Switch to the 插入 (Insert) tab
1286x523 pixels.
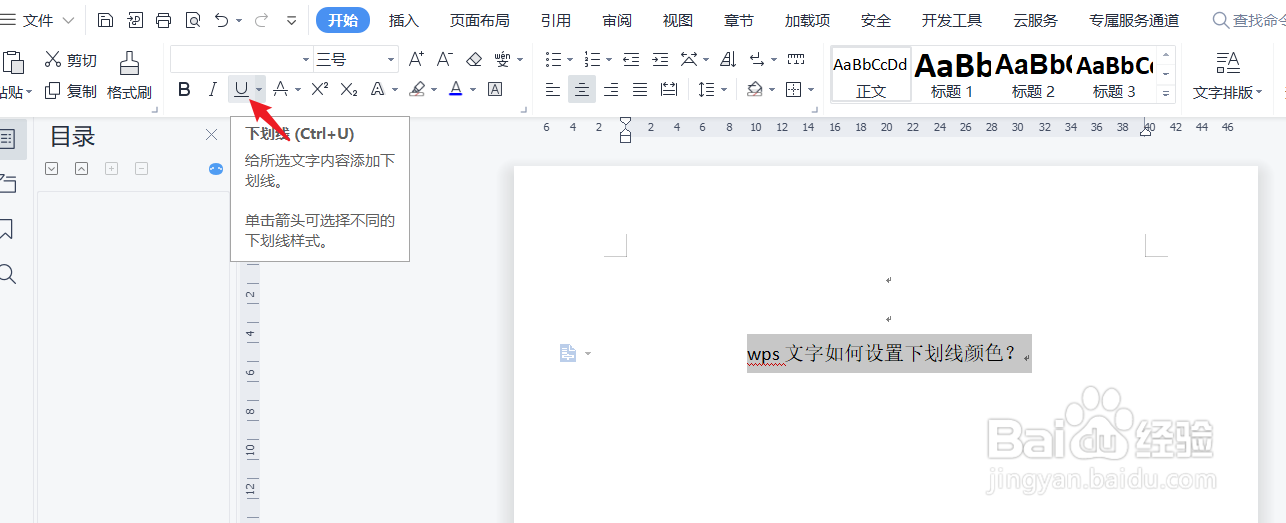click(x=404, y=20)
